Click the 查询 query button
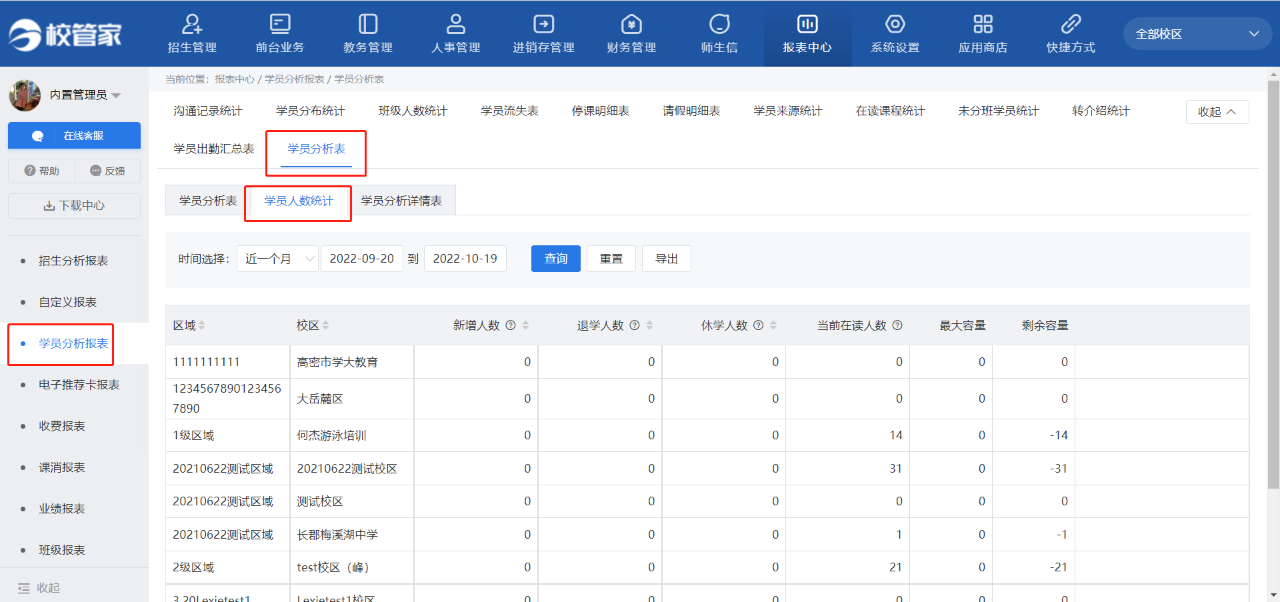 [556, 259]
